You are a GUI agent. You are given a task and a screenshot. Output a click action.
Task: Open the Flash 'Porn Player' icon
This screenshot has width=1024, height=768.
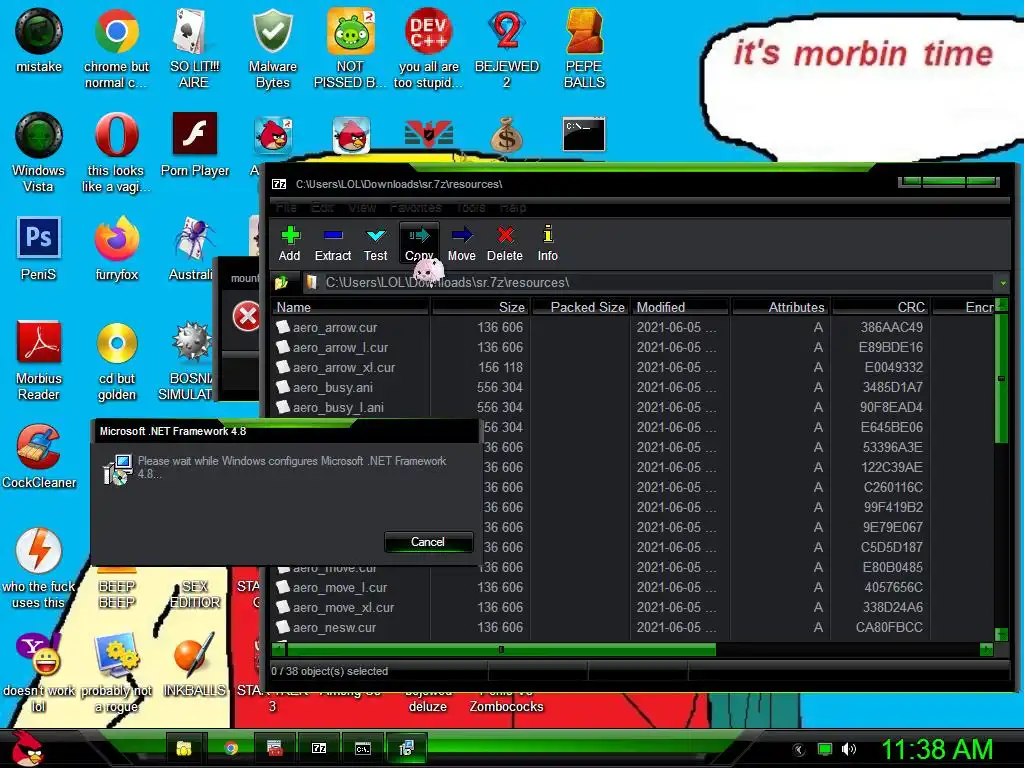[x=195, y=144]
